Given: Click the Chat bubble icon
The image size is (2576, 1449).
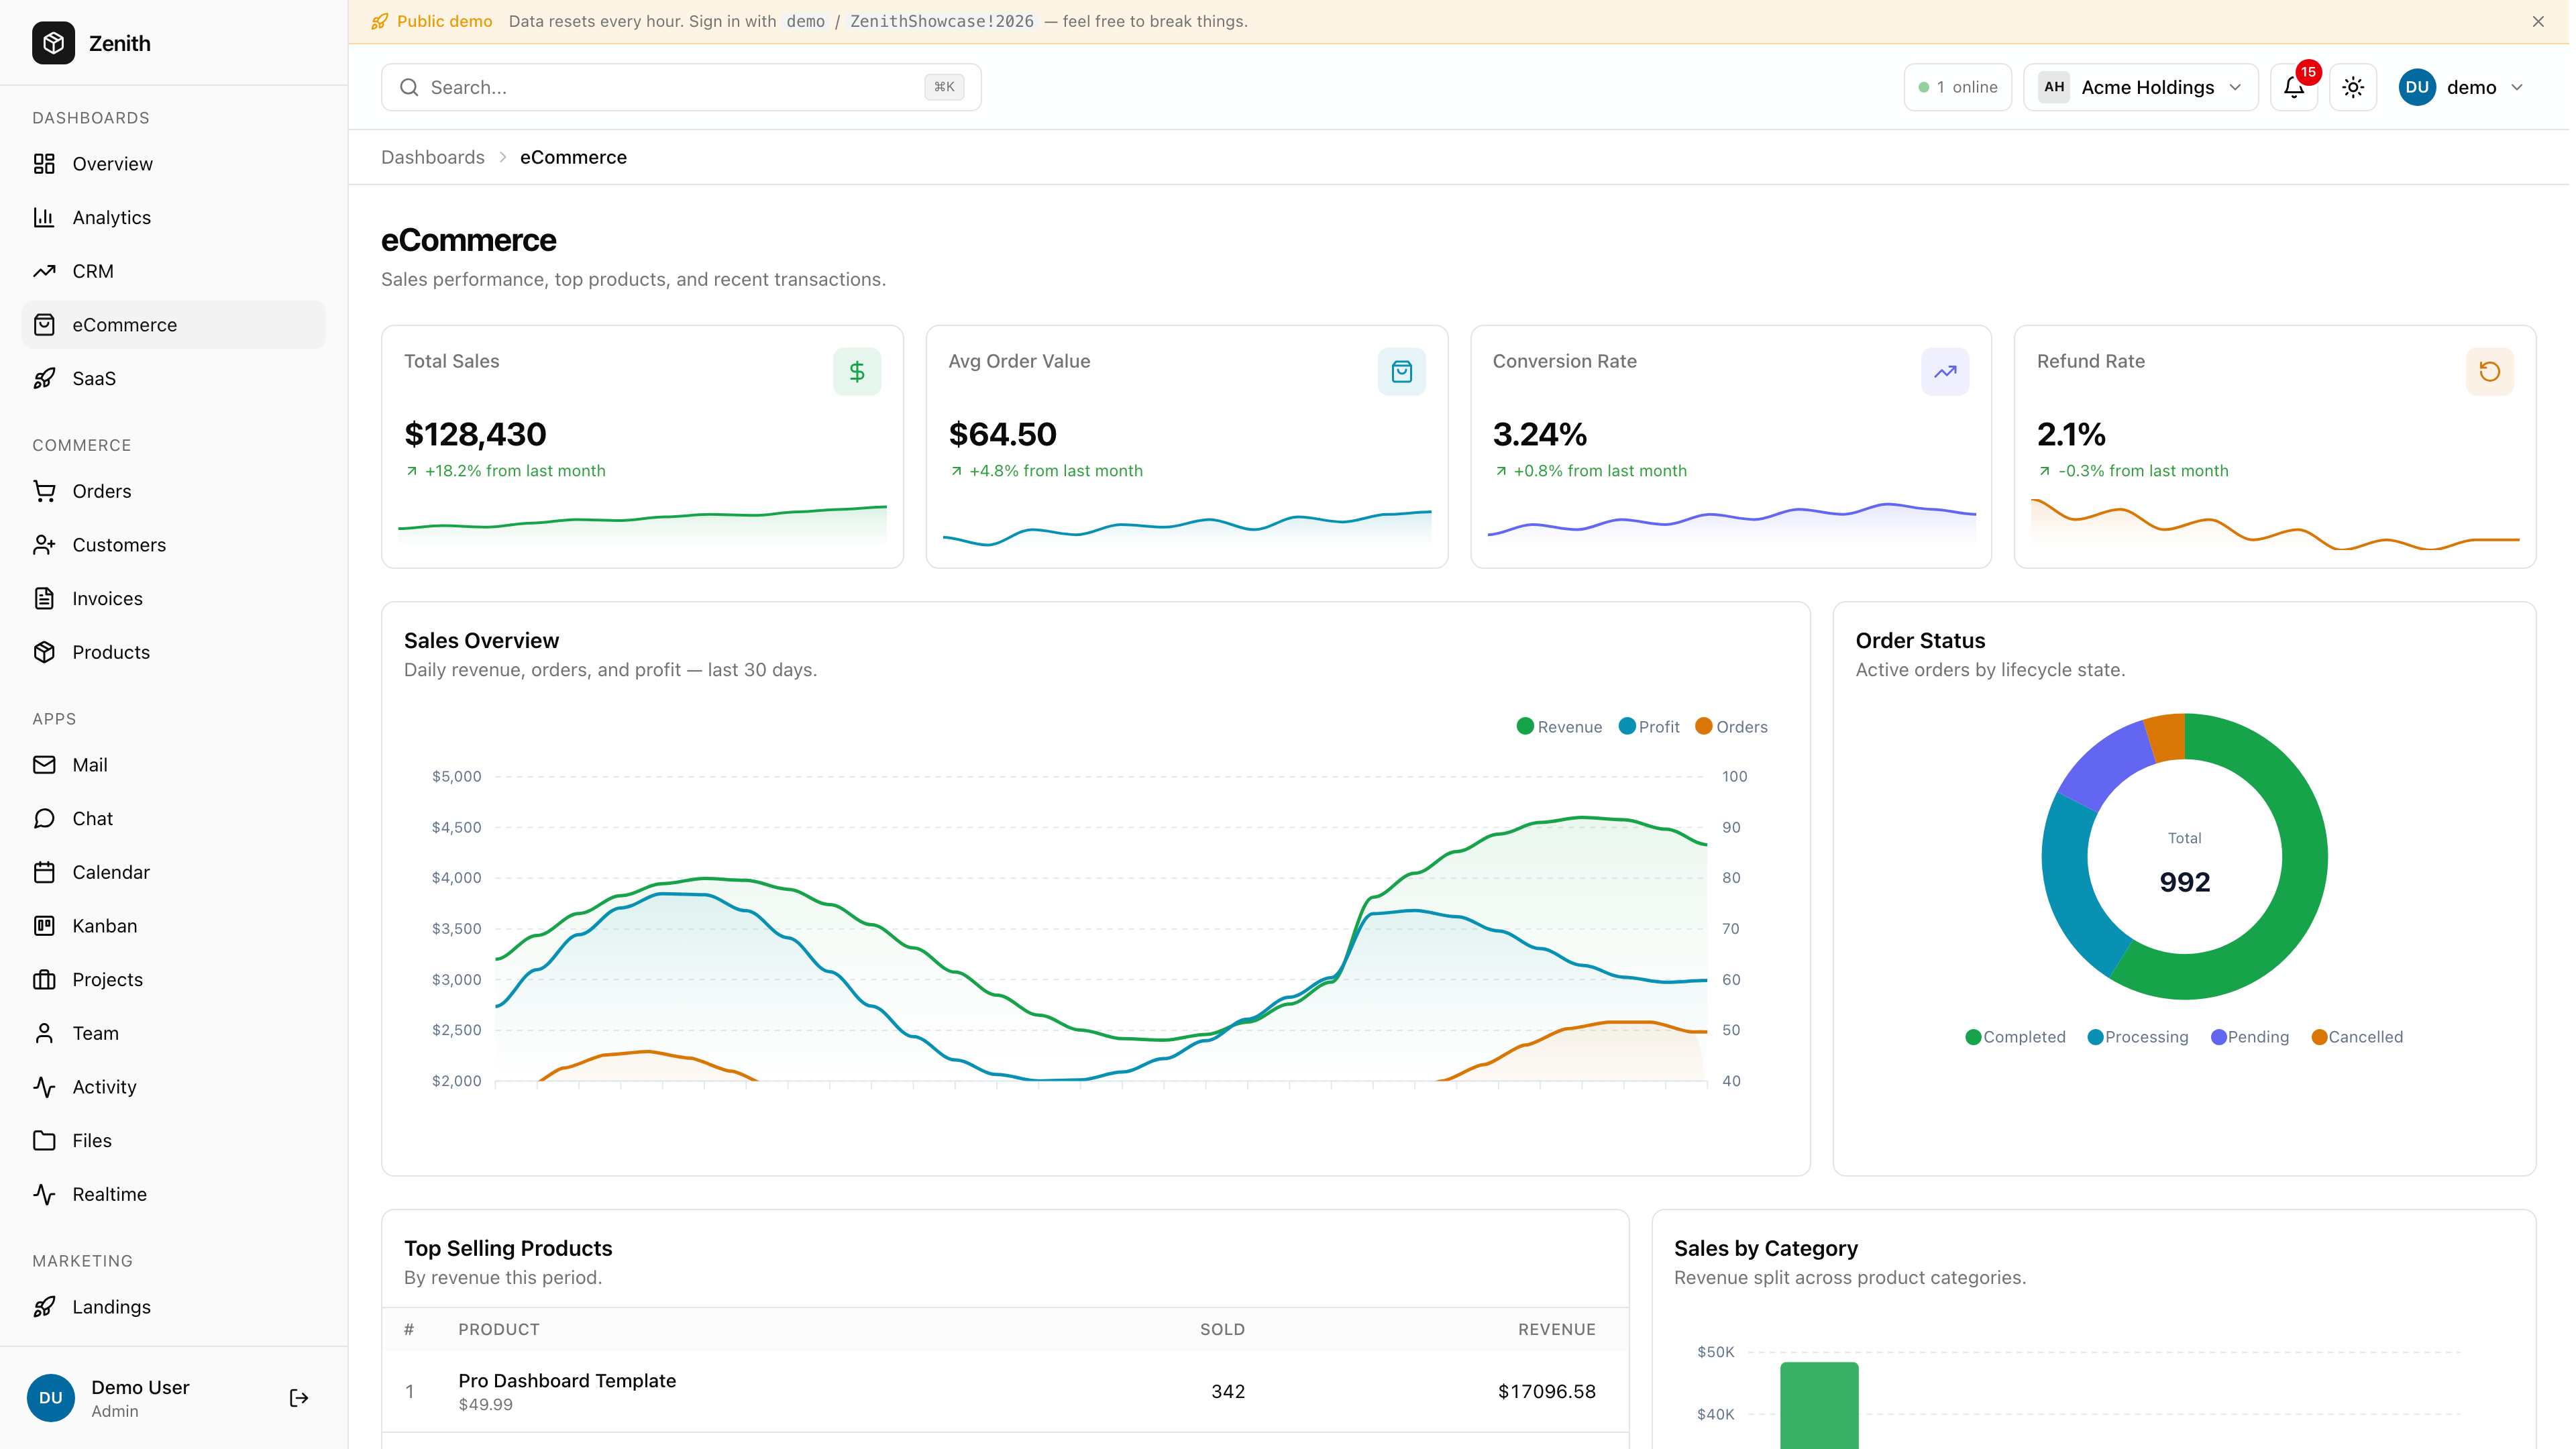Looking at the screenshot, I should coord(44,819).
